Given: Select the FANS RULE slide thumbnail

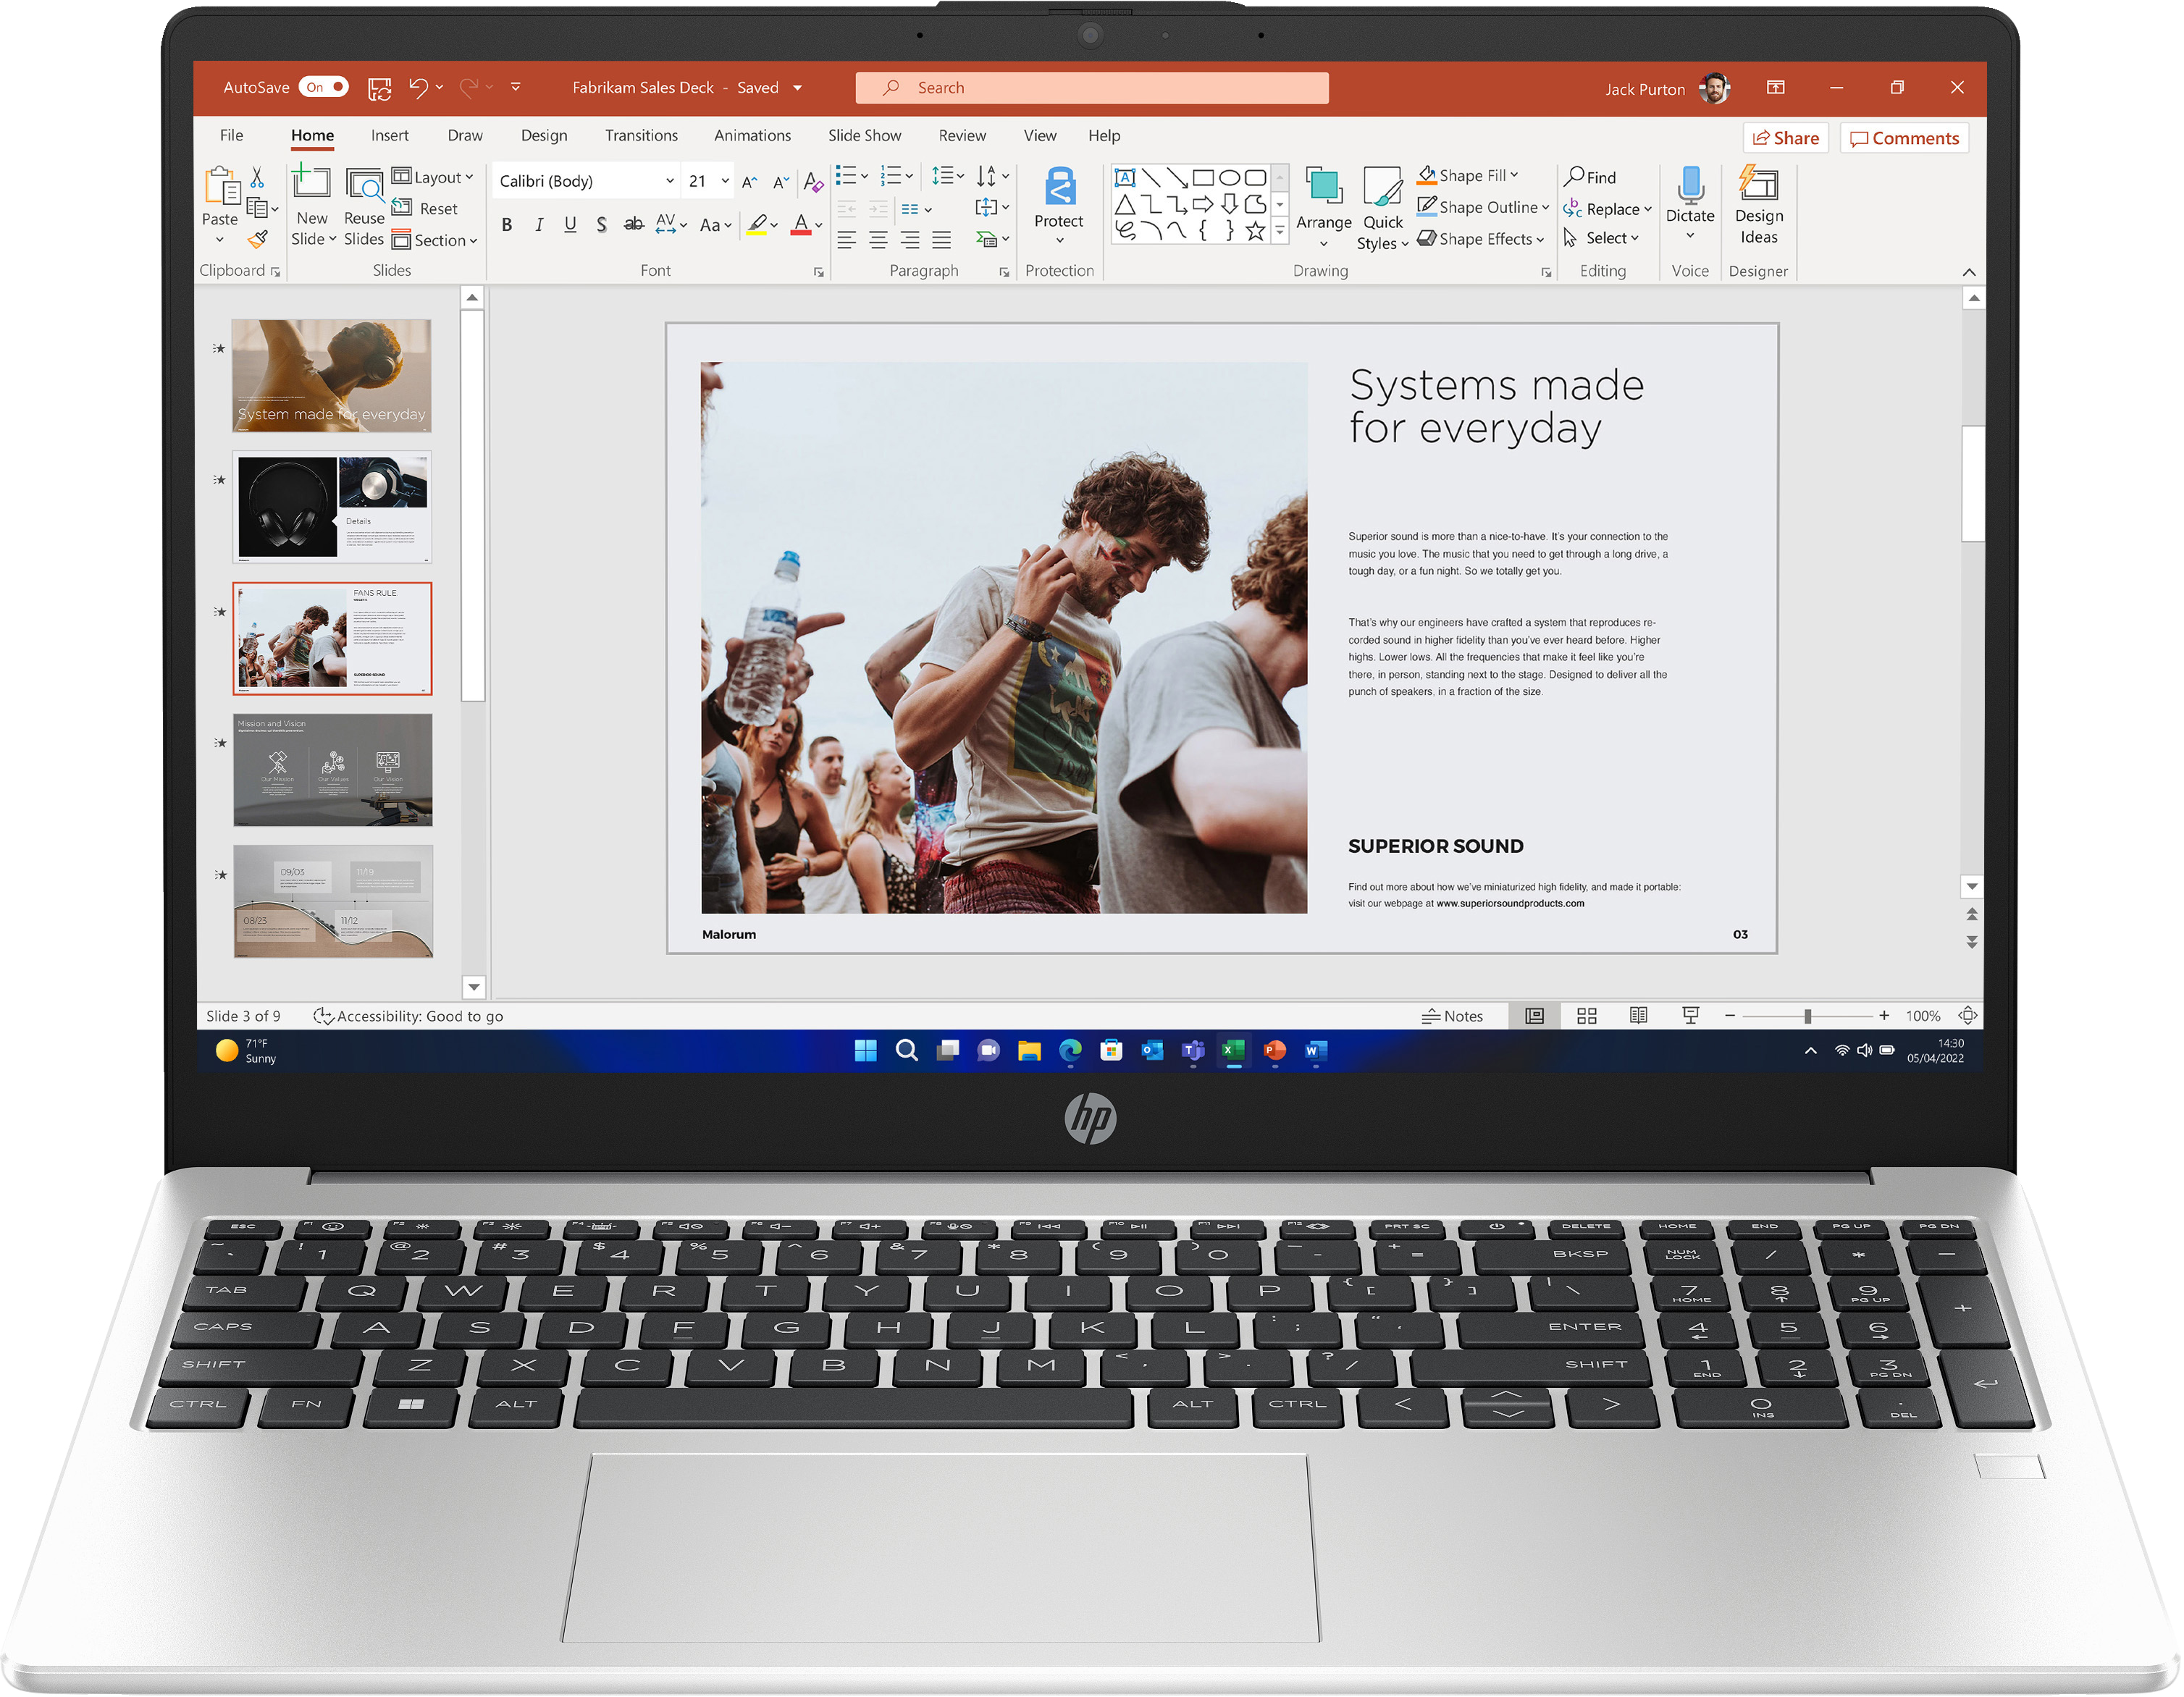Looking at the screenshot, I should click(332, 638).
